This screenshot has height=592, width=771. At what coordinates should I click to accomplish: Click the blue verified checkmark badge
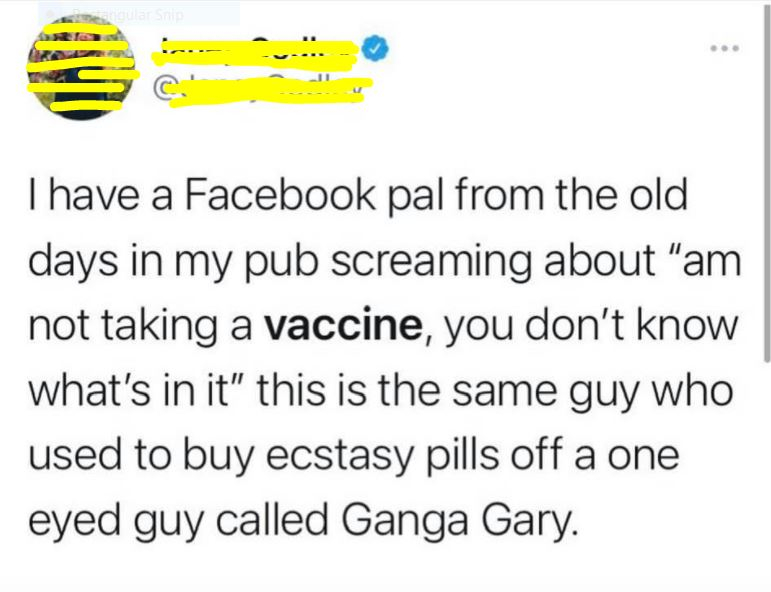pos(376,48)
